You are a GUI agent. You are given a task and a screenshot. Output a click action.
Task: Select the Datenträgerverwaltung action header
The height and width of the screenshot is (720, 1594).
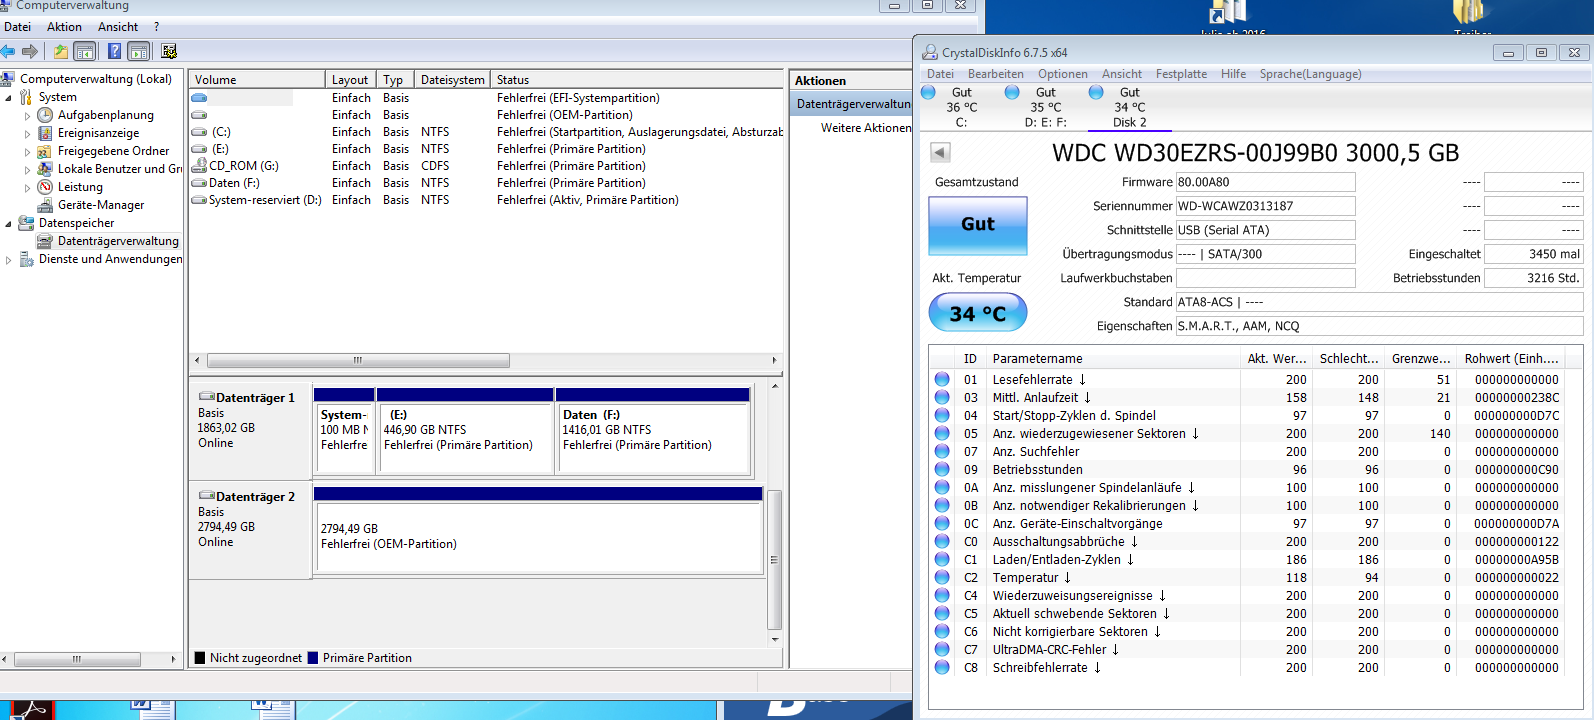click(x=852, y=104)
